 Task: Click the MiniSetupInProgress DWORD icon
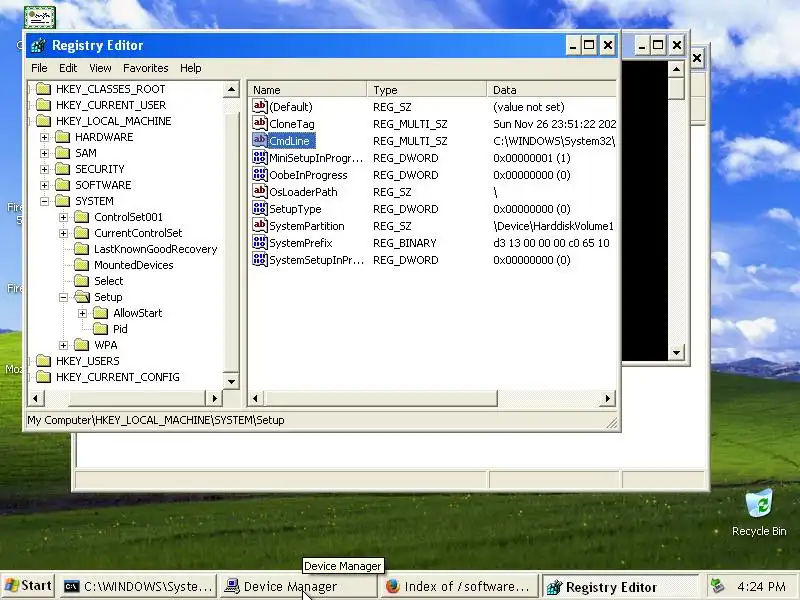(260, 158)
